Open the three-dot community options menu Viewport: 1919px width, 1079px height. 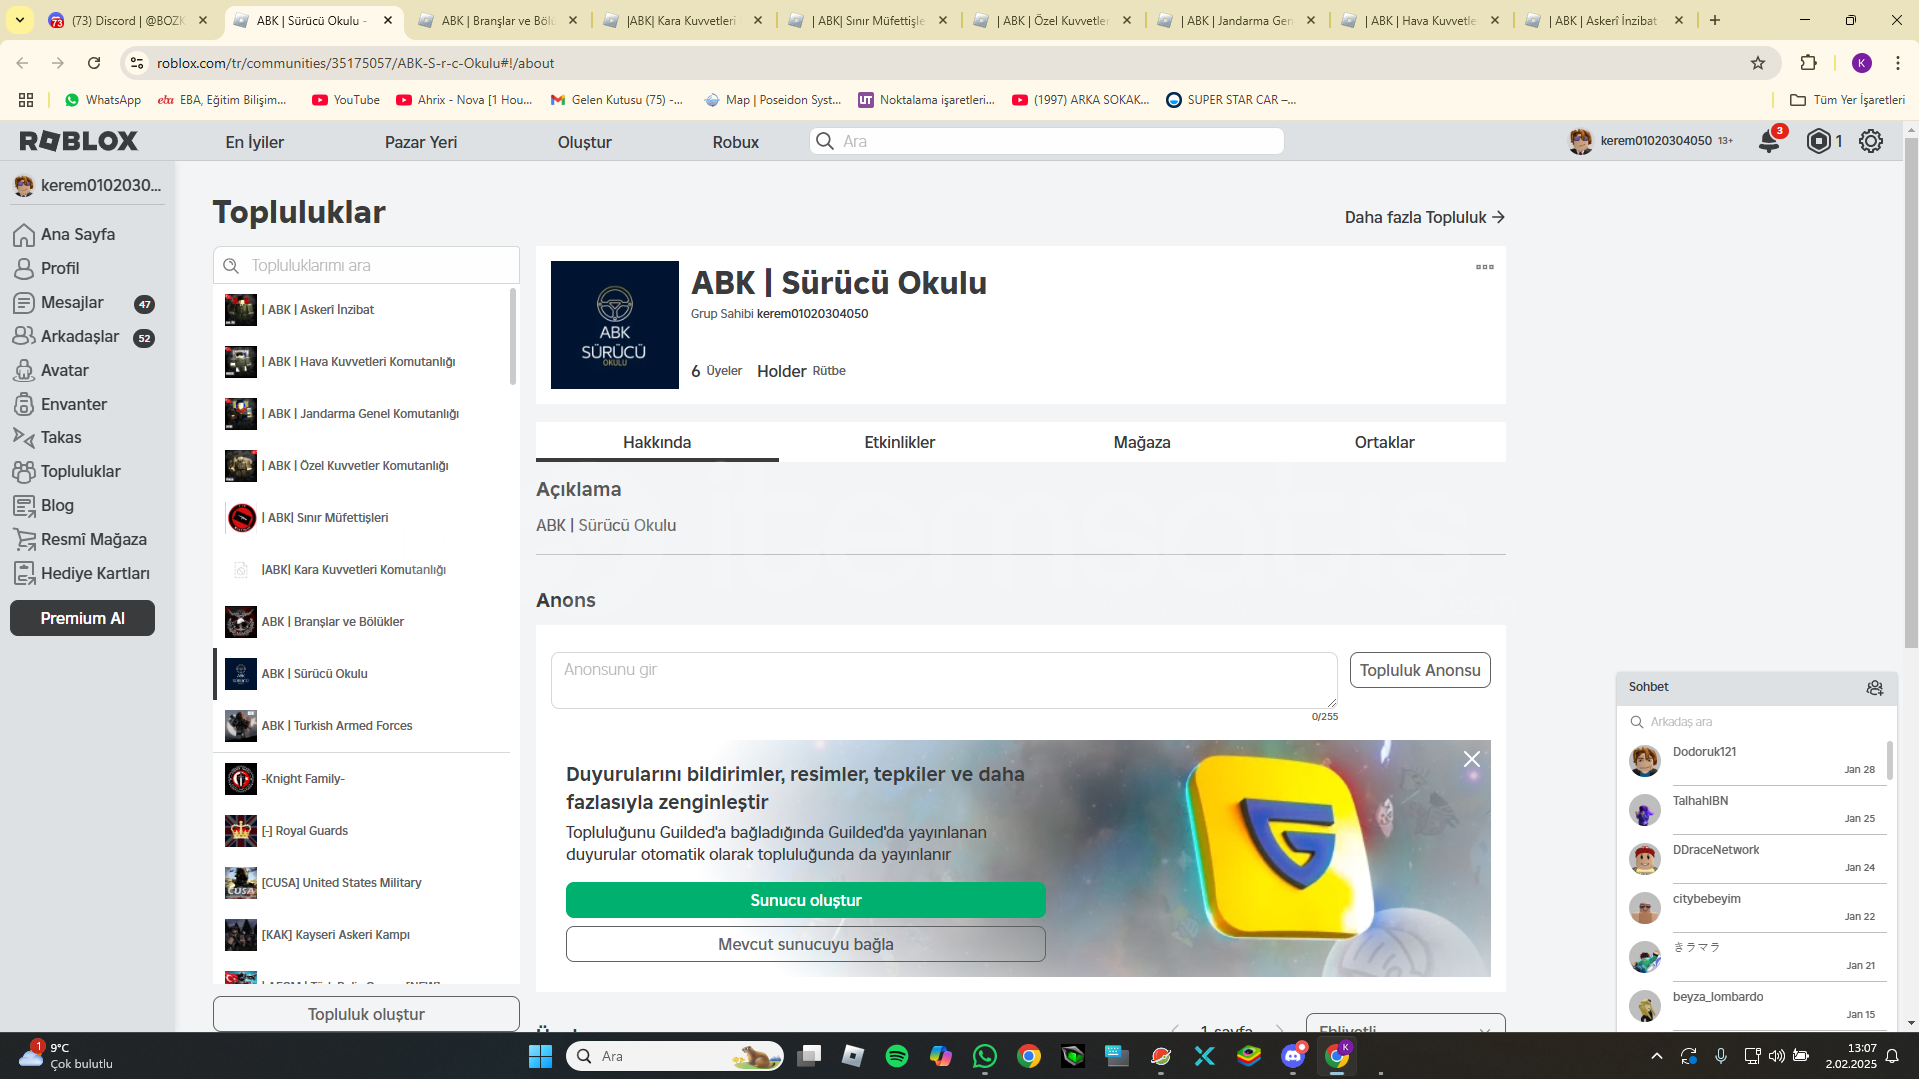(1484, 267)
